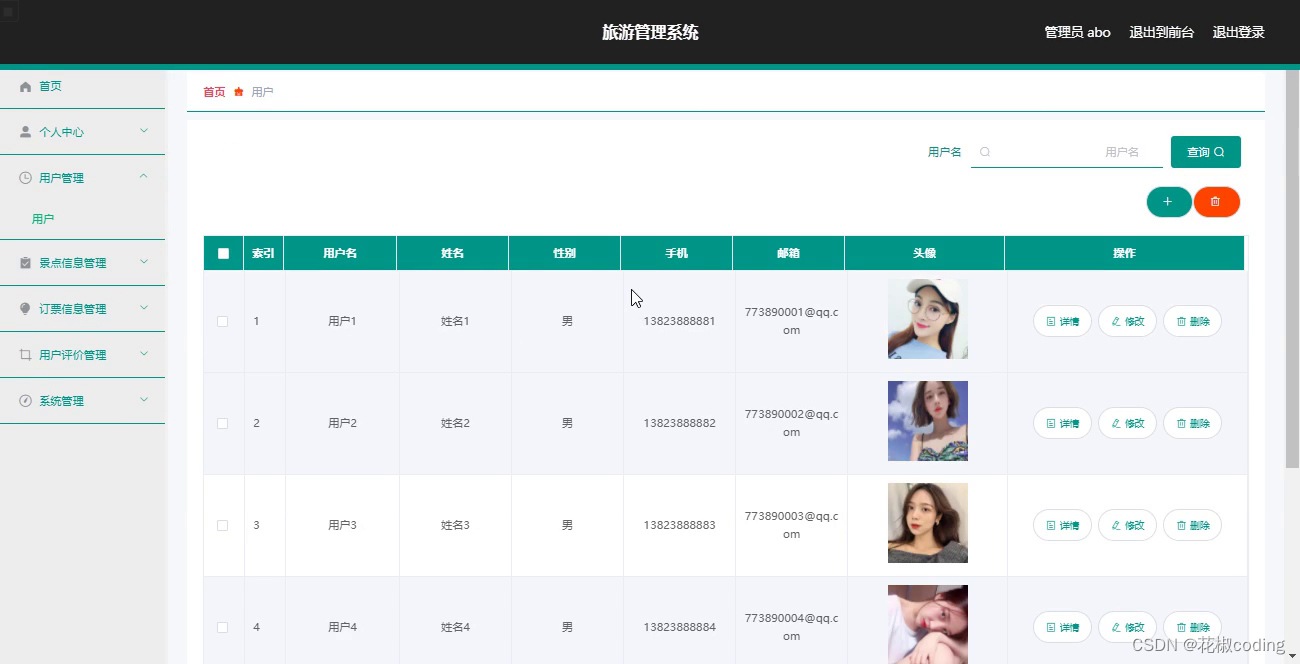Click the 姓名2 cell
Image resolution: width=1300 pixels, height=664 pixels.
[455, 424]
